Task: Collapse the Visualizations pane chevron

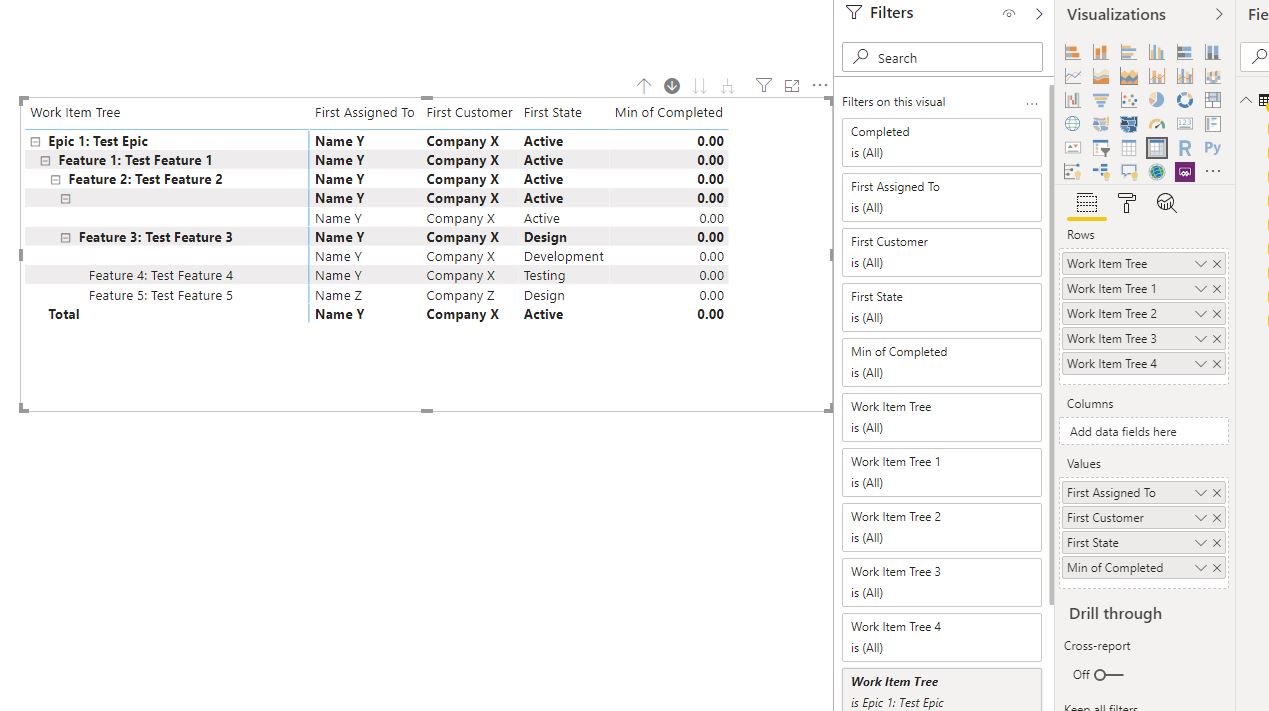Action: pyautogui.click(x=1219, y=14)
